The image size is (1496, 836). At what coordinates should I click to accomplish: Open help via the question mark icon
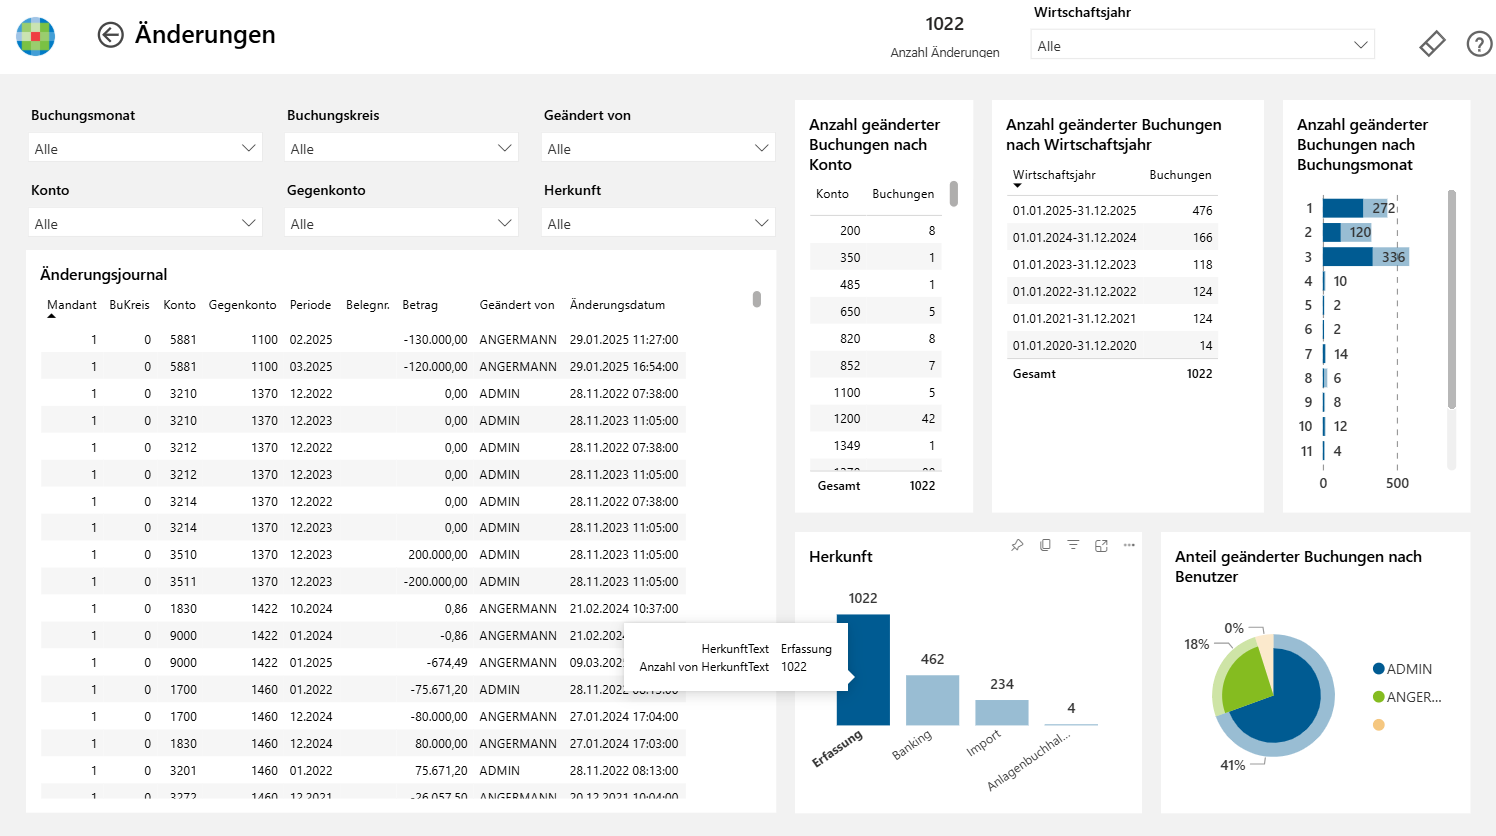pos(1479,44)
